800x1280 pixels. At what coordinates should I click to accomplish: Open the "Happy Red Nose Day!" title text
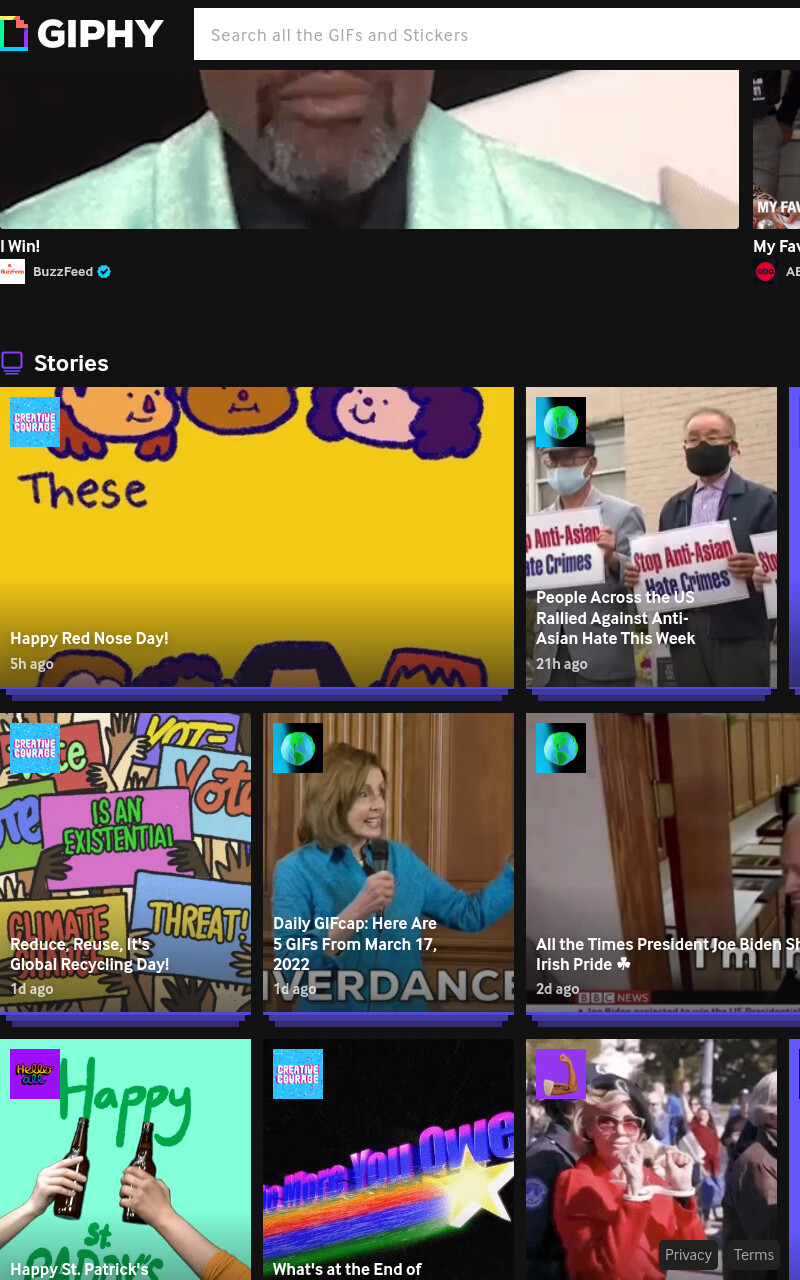pos(89,638)
